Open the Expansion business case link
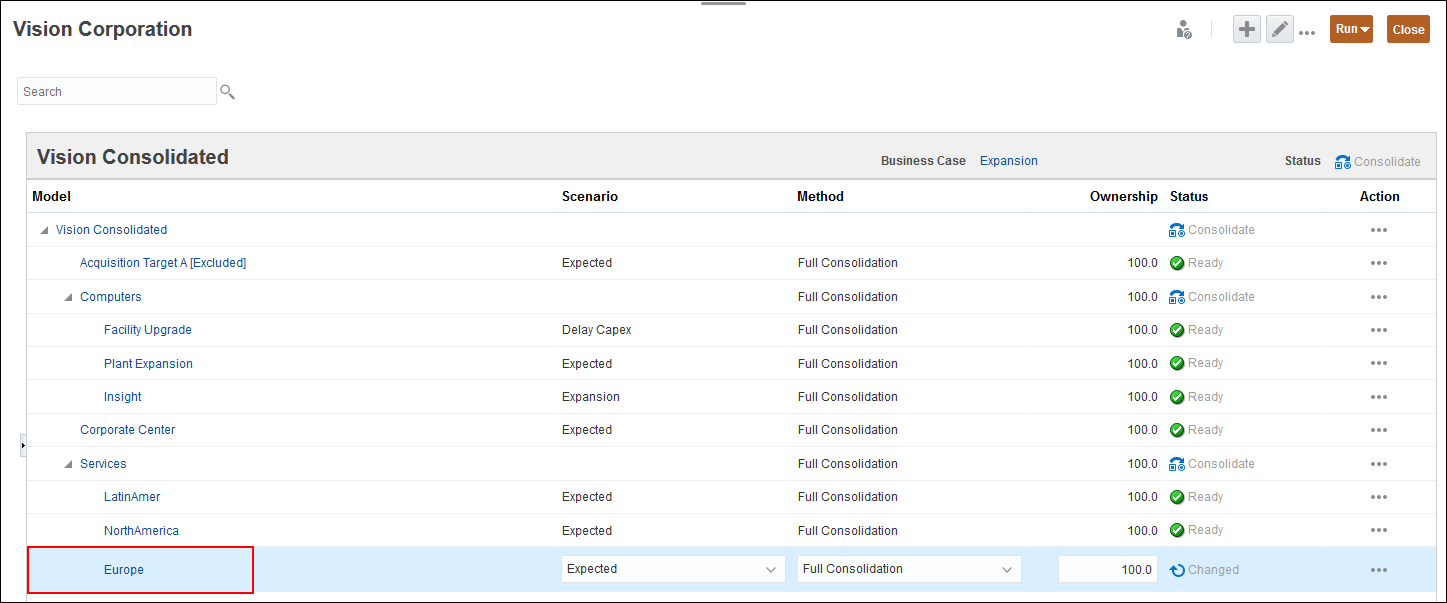 (1008, 161)
